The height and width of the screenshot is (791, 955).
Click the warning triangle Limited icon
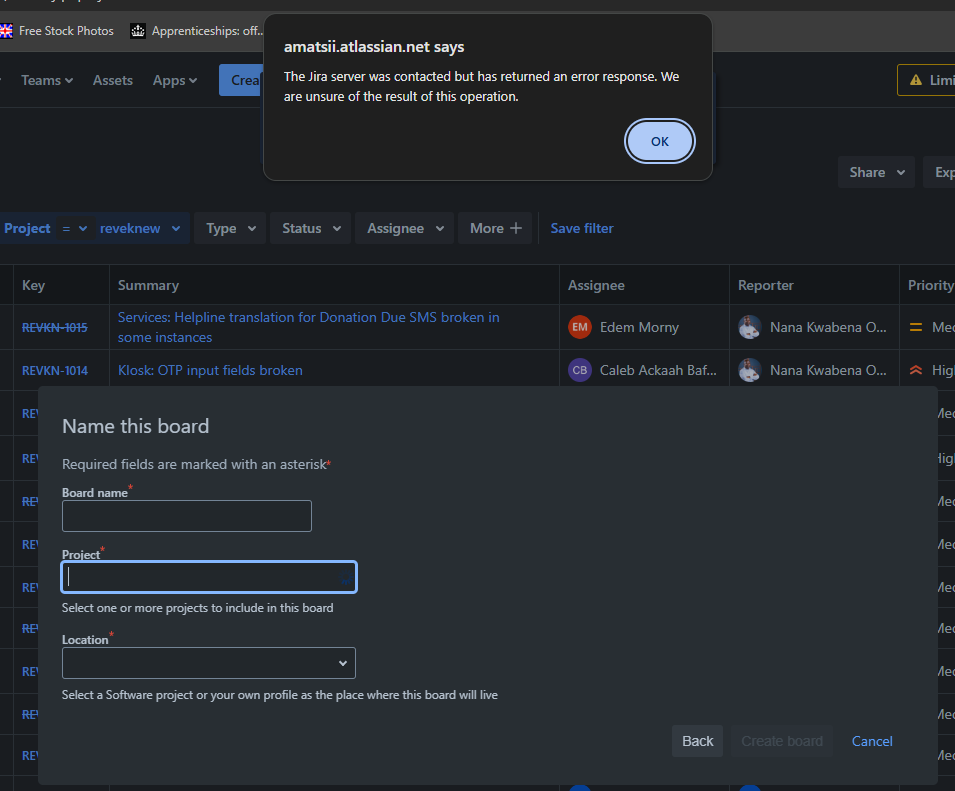pyautogui.click(x=915, y=80)
